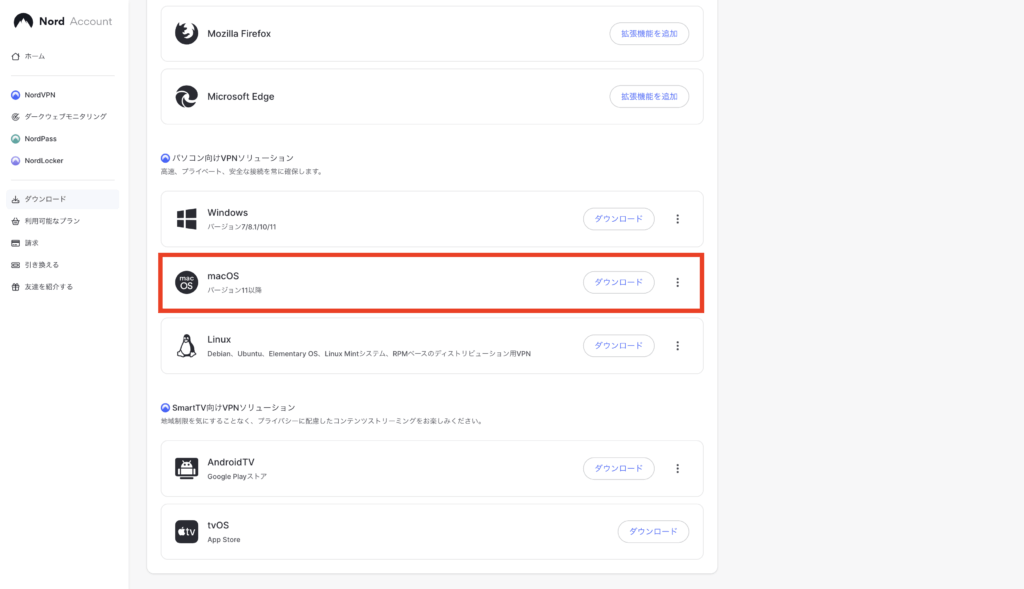This screenshot has width=1024, height=589.
Task: Download the Windows VPN app
Action: [x=618, y=219]
